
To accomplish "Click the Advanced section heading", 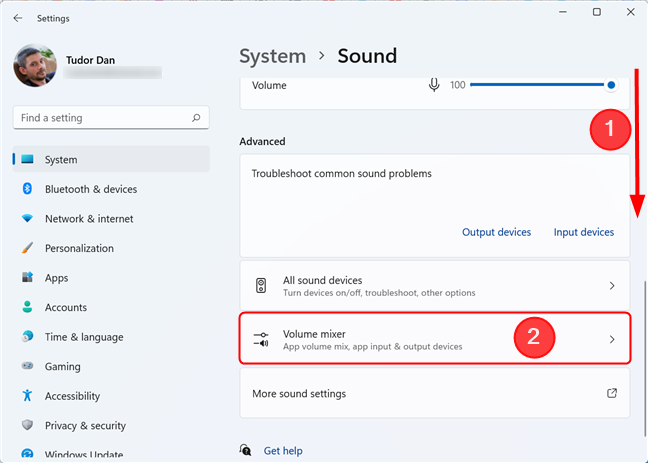I will [262, 141].
